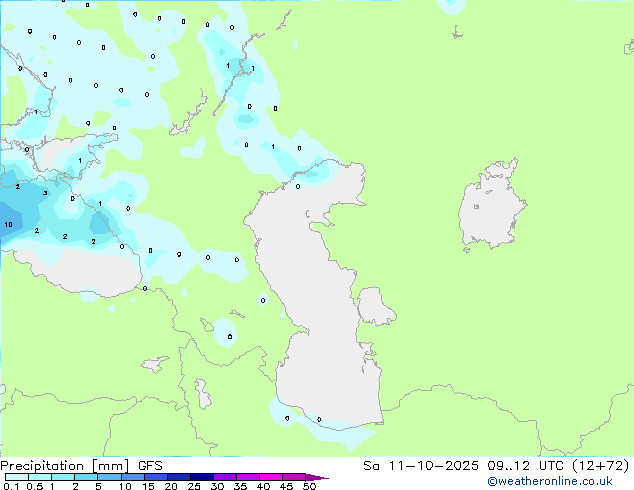Click the '10' precipitation value on the map
Screen dimensions: 634x490
click(8, 224)
